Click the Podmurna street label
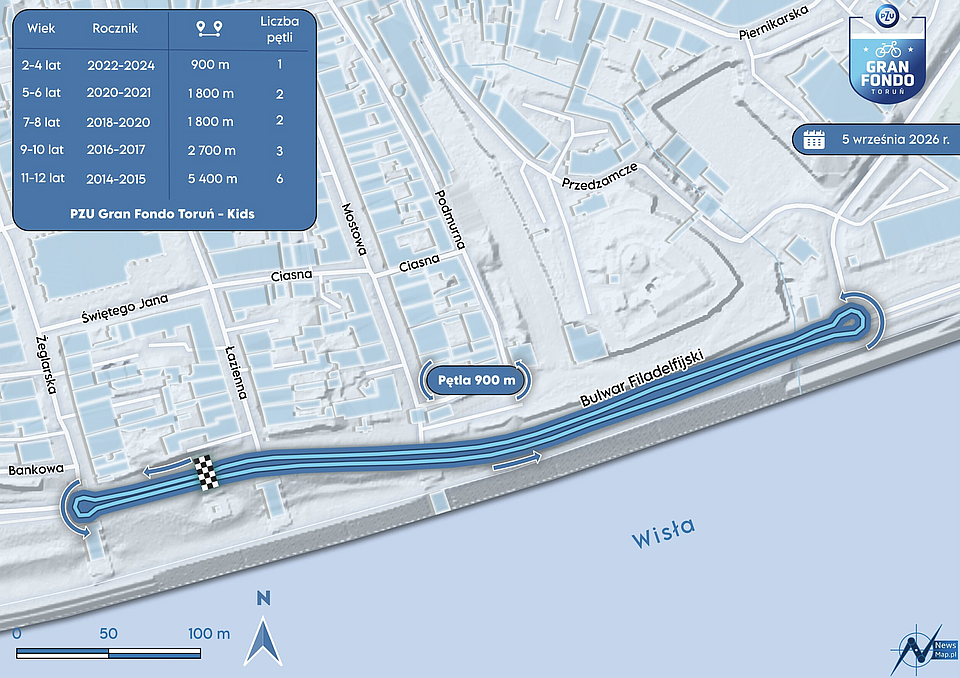The height and width of the screenshot is (678, 960). coord(450,219)
